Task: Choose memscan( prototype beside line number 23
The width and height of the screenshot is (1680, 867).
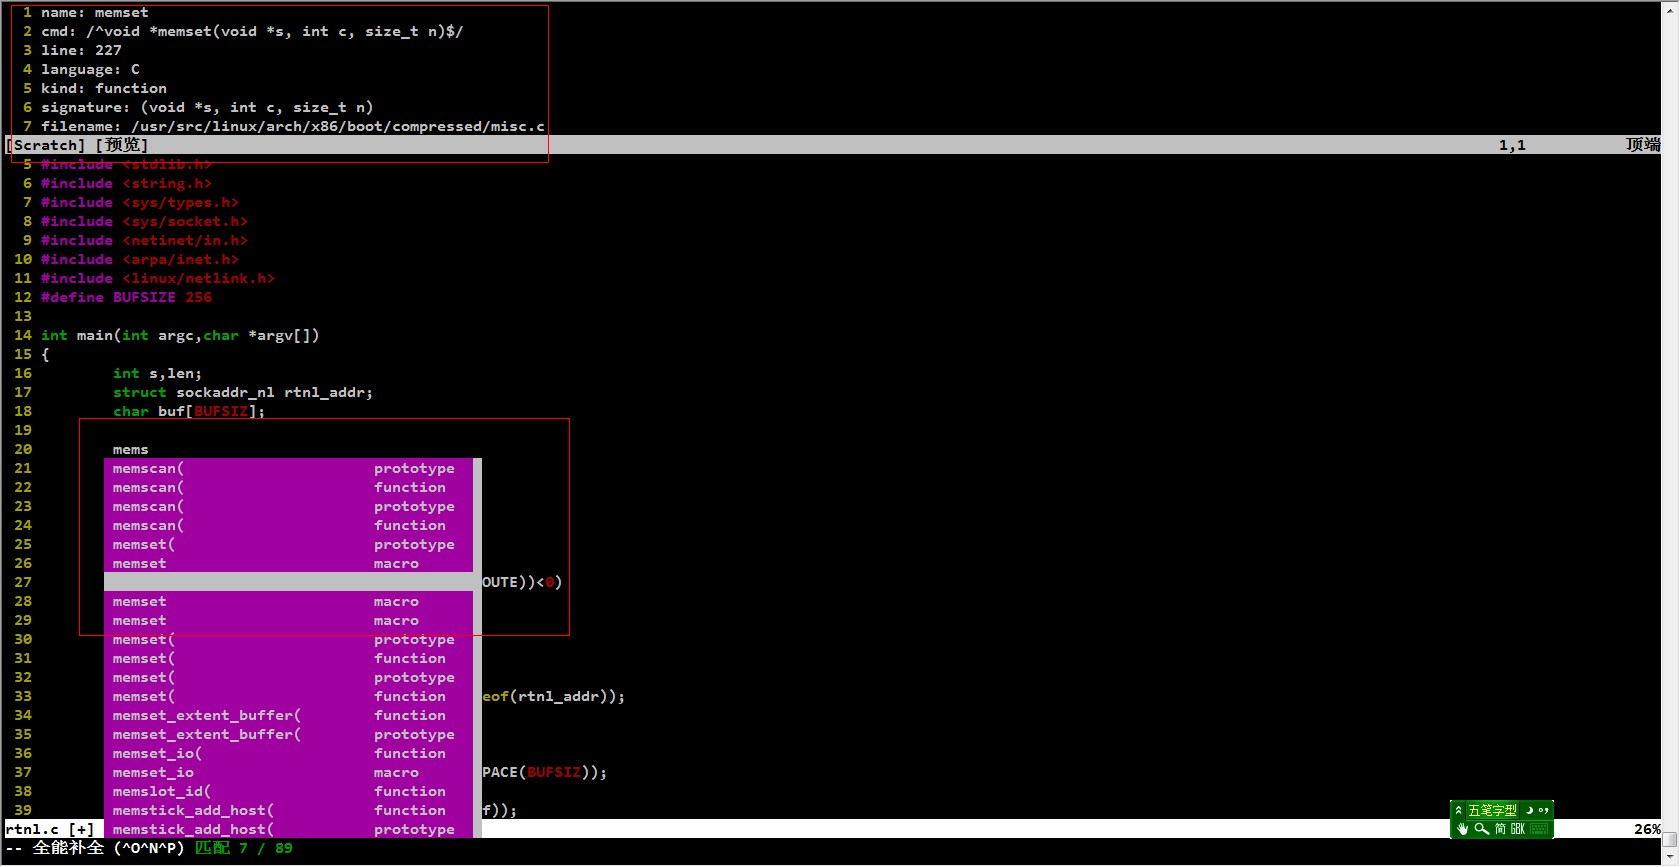Action: coord(288,506)
